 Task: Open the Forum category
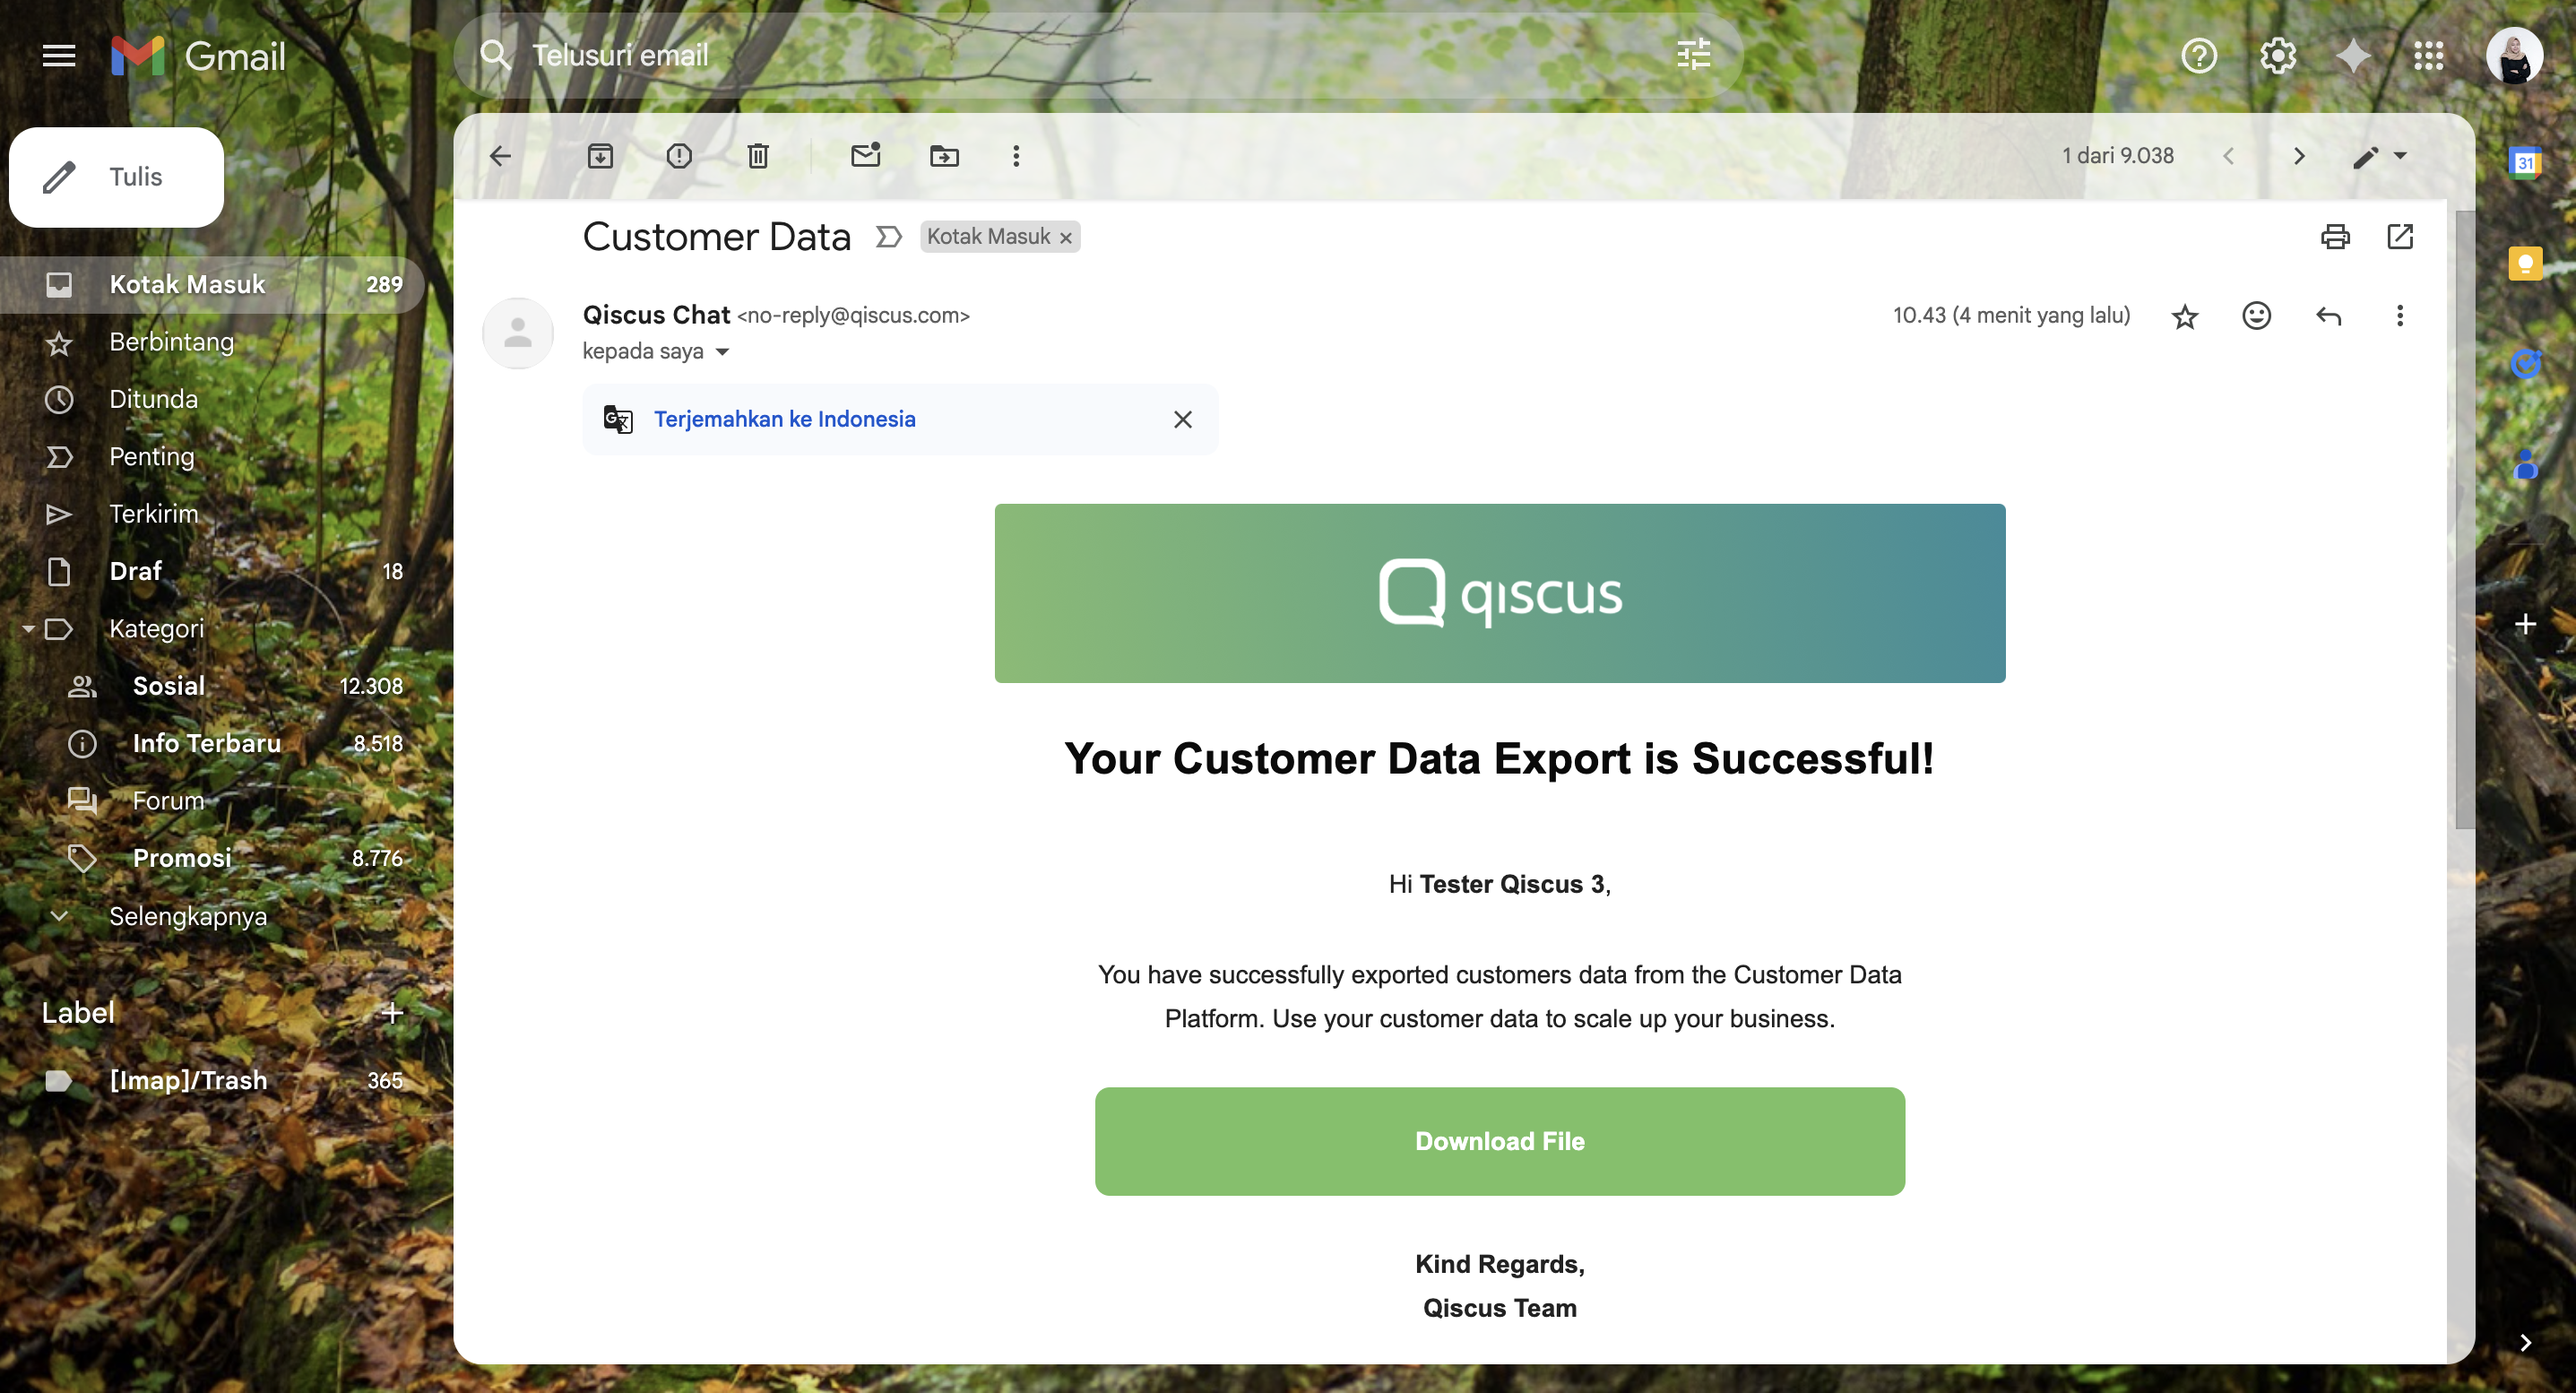click(x=212, y=801)
